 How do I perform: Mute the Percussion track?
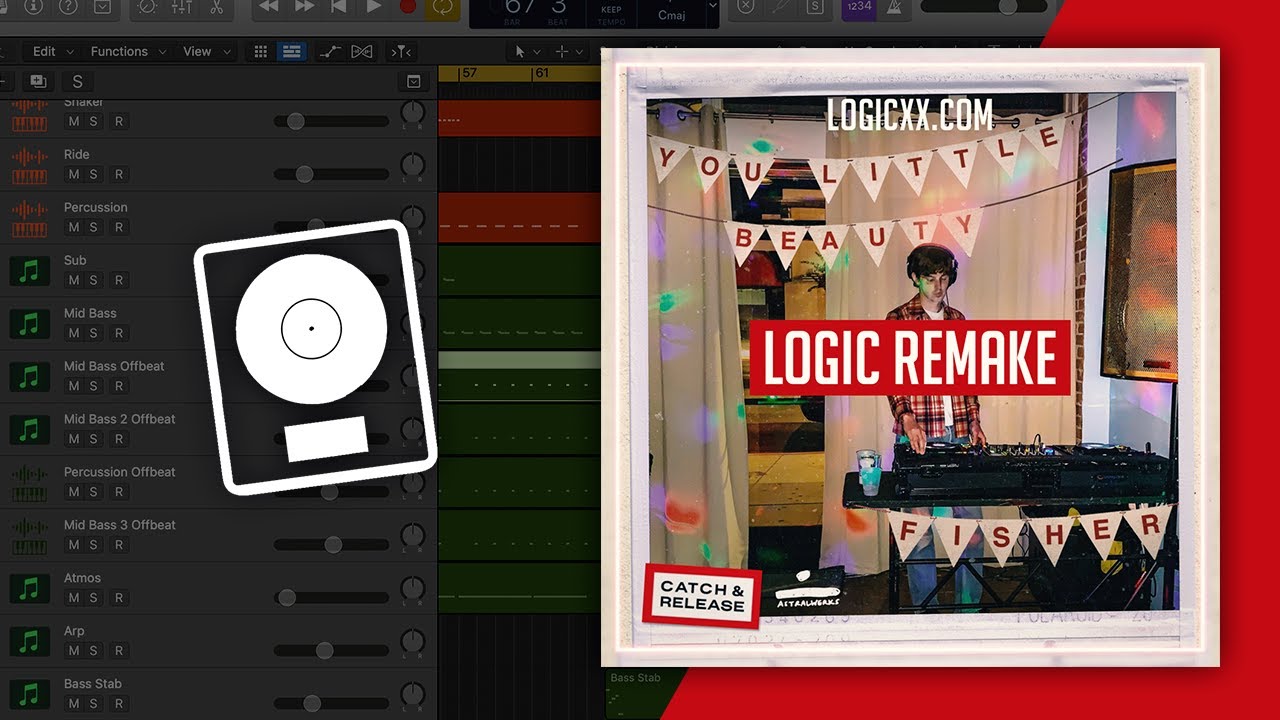[73, 227]
